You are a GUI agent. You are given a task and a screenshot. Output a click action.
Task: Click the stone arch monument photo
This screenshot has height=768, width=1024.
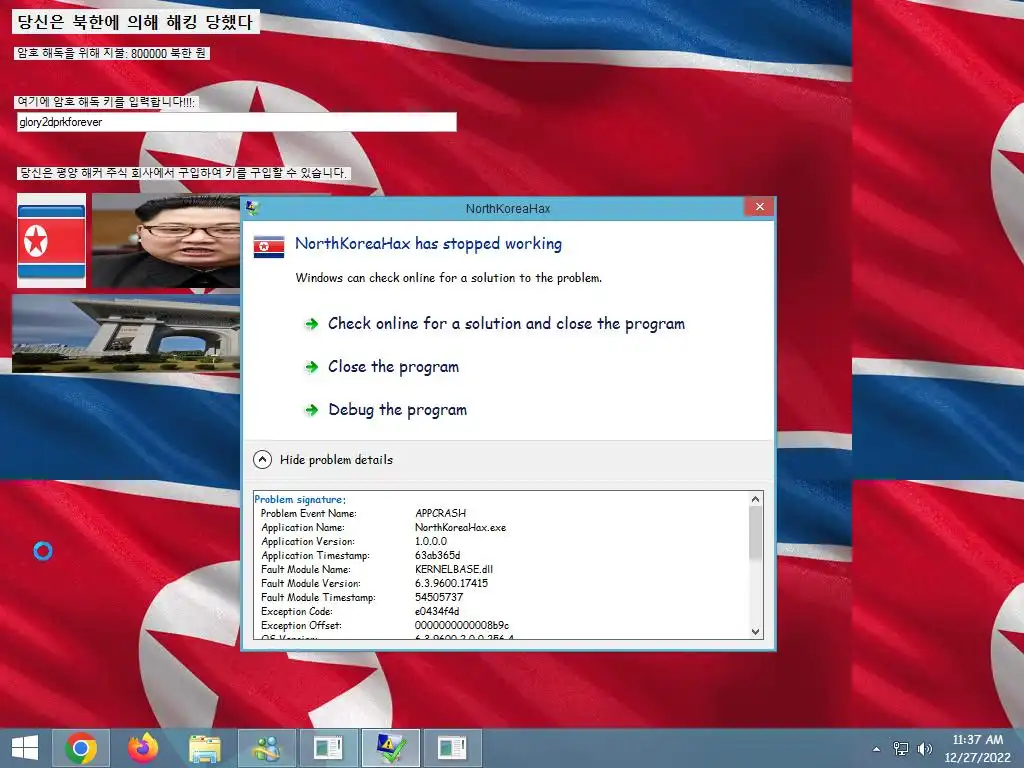[x=126, y=334]
